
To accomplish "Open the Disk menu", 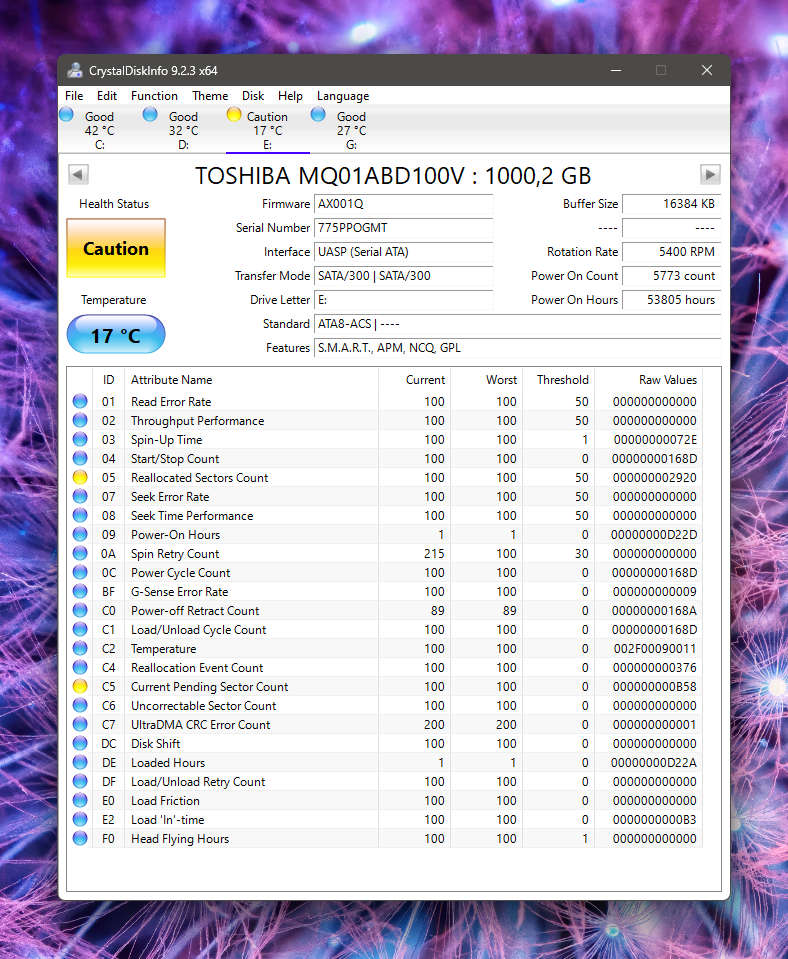I will 253,96.
